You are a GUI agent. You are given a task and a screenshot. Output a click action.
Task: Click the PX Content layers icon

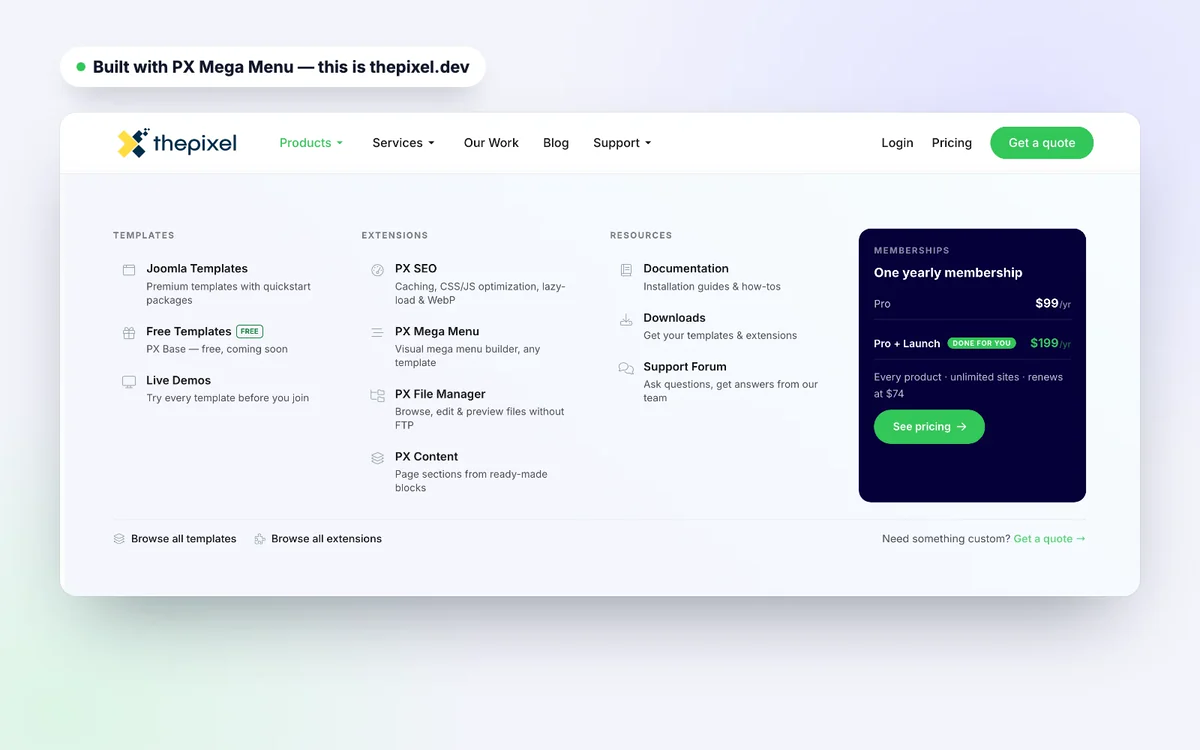(x=377, y=458)
